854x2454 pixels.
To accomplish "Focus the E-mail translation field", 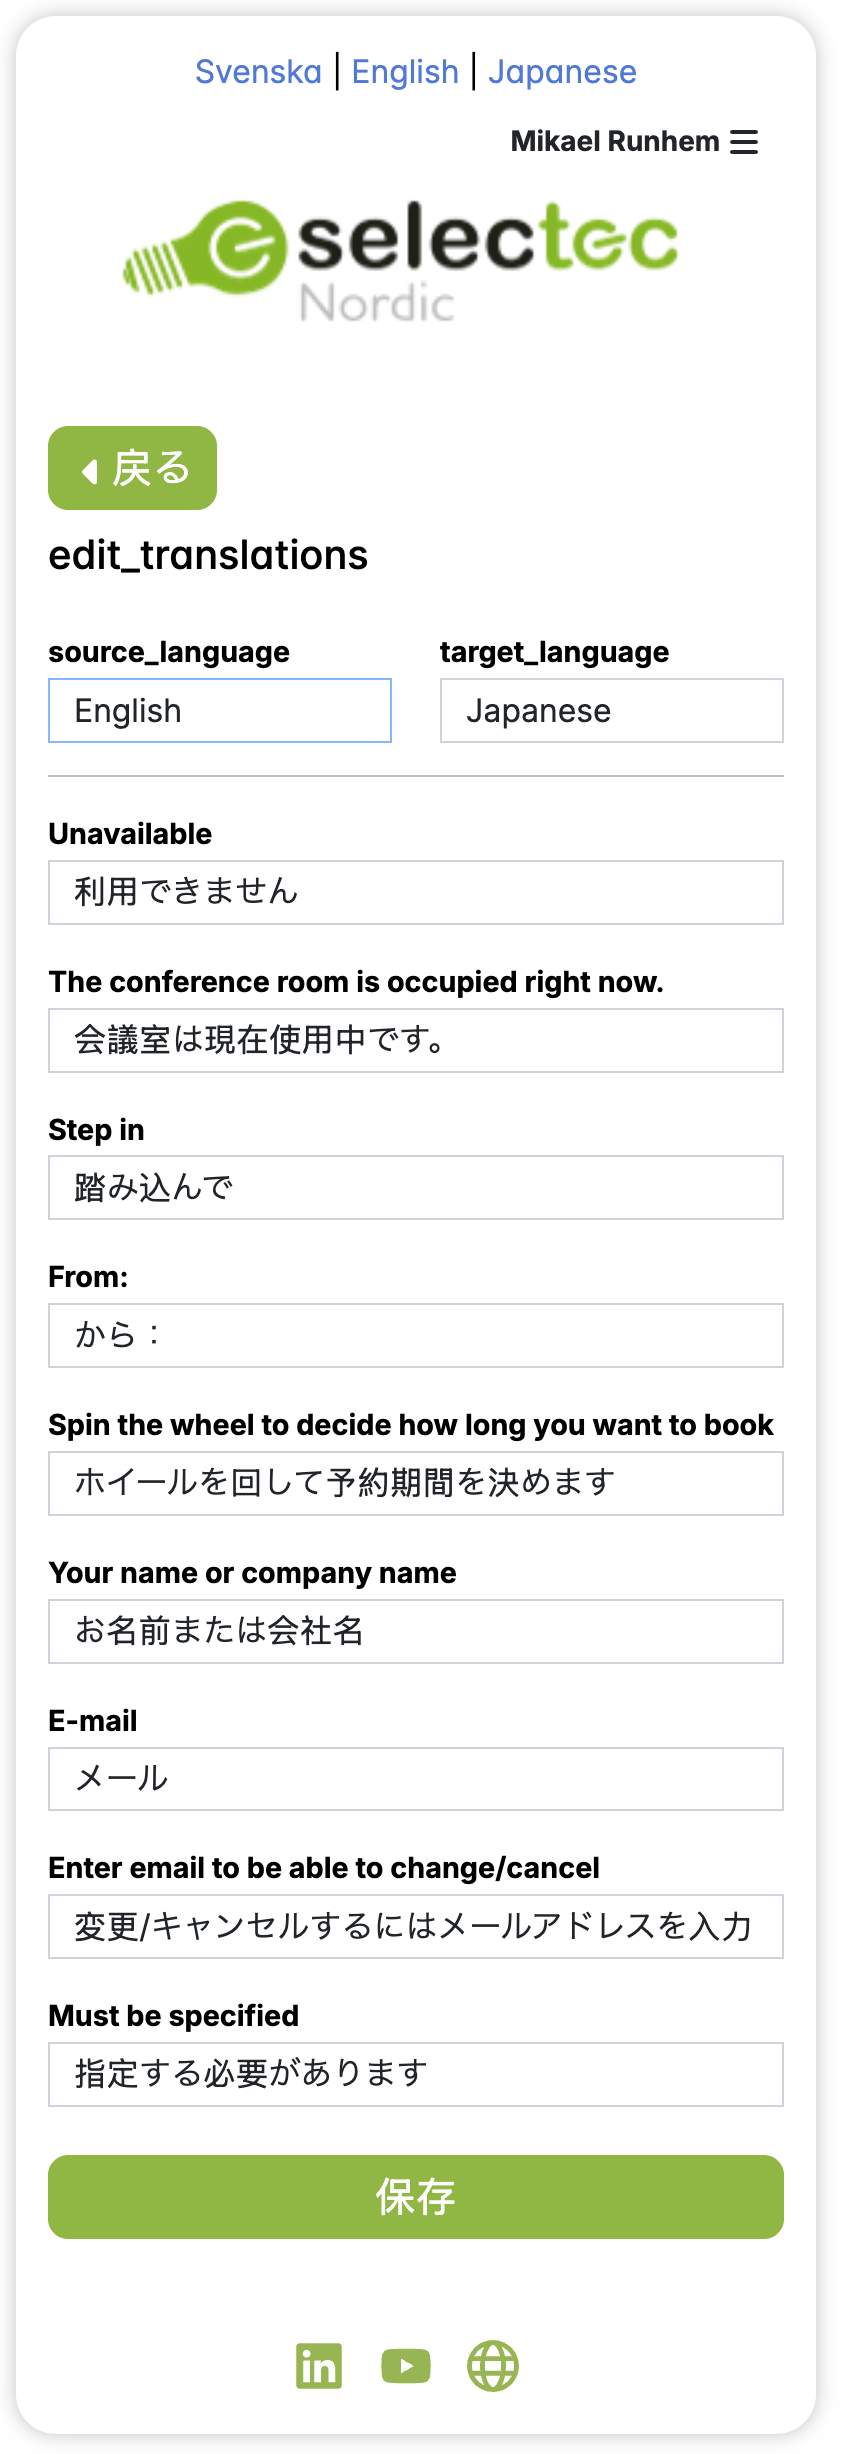I will 416,1779.
